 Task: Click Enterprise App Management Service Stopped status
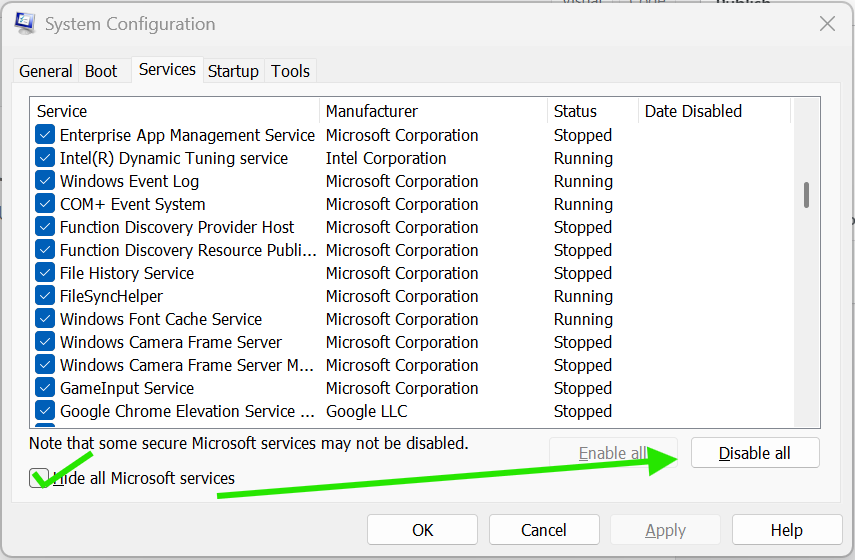[x=583, y=135]
